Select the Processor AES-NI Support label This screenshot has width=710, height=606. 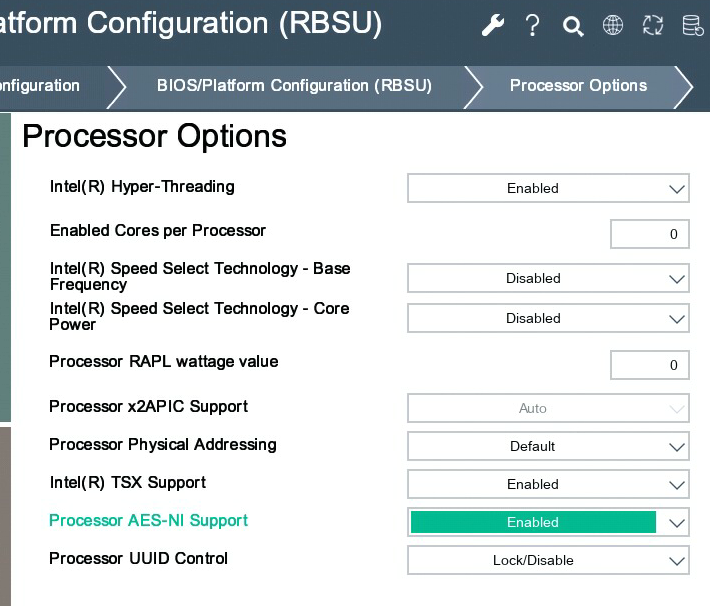pyautogui.click(x=148, y=521)
